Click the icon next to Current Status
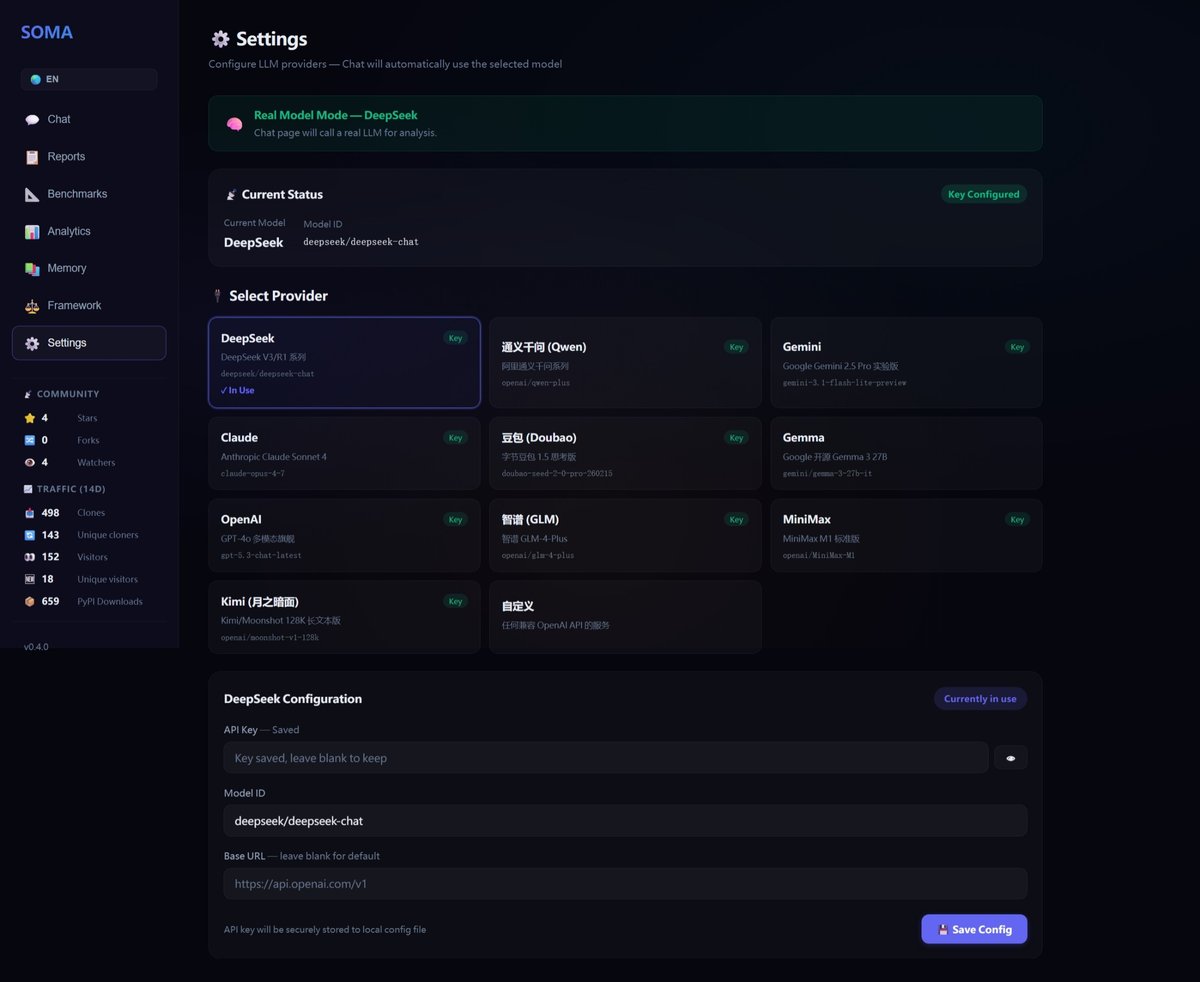The image size is (1200, 982). coord(231,194)
